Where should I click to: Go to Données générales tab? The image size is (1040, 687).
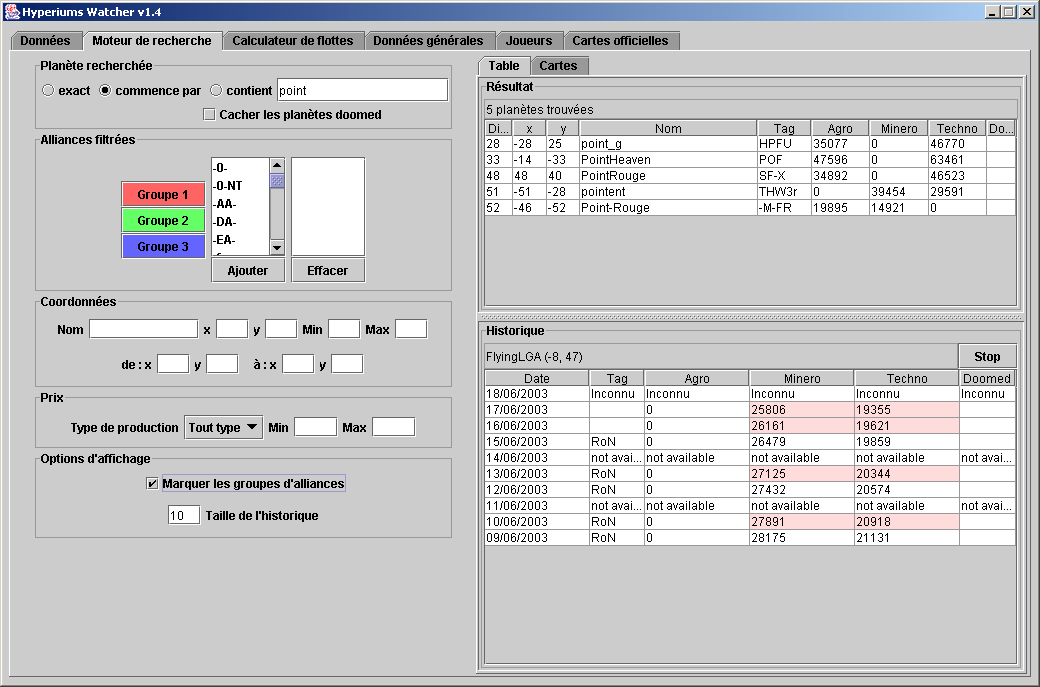click(x=428, y=40)
